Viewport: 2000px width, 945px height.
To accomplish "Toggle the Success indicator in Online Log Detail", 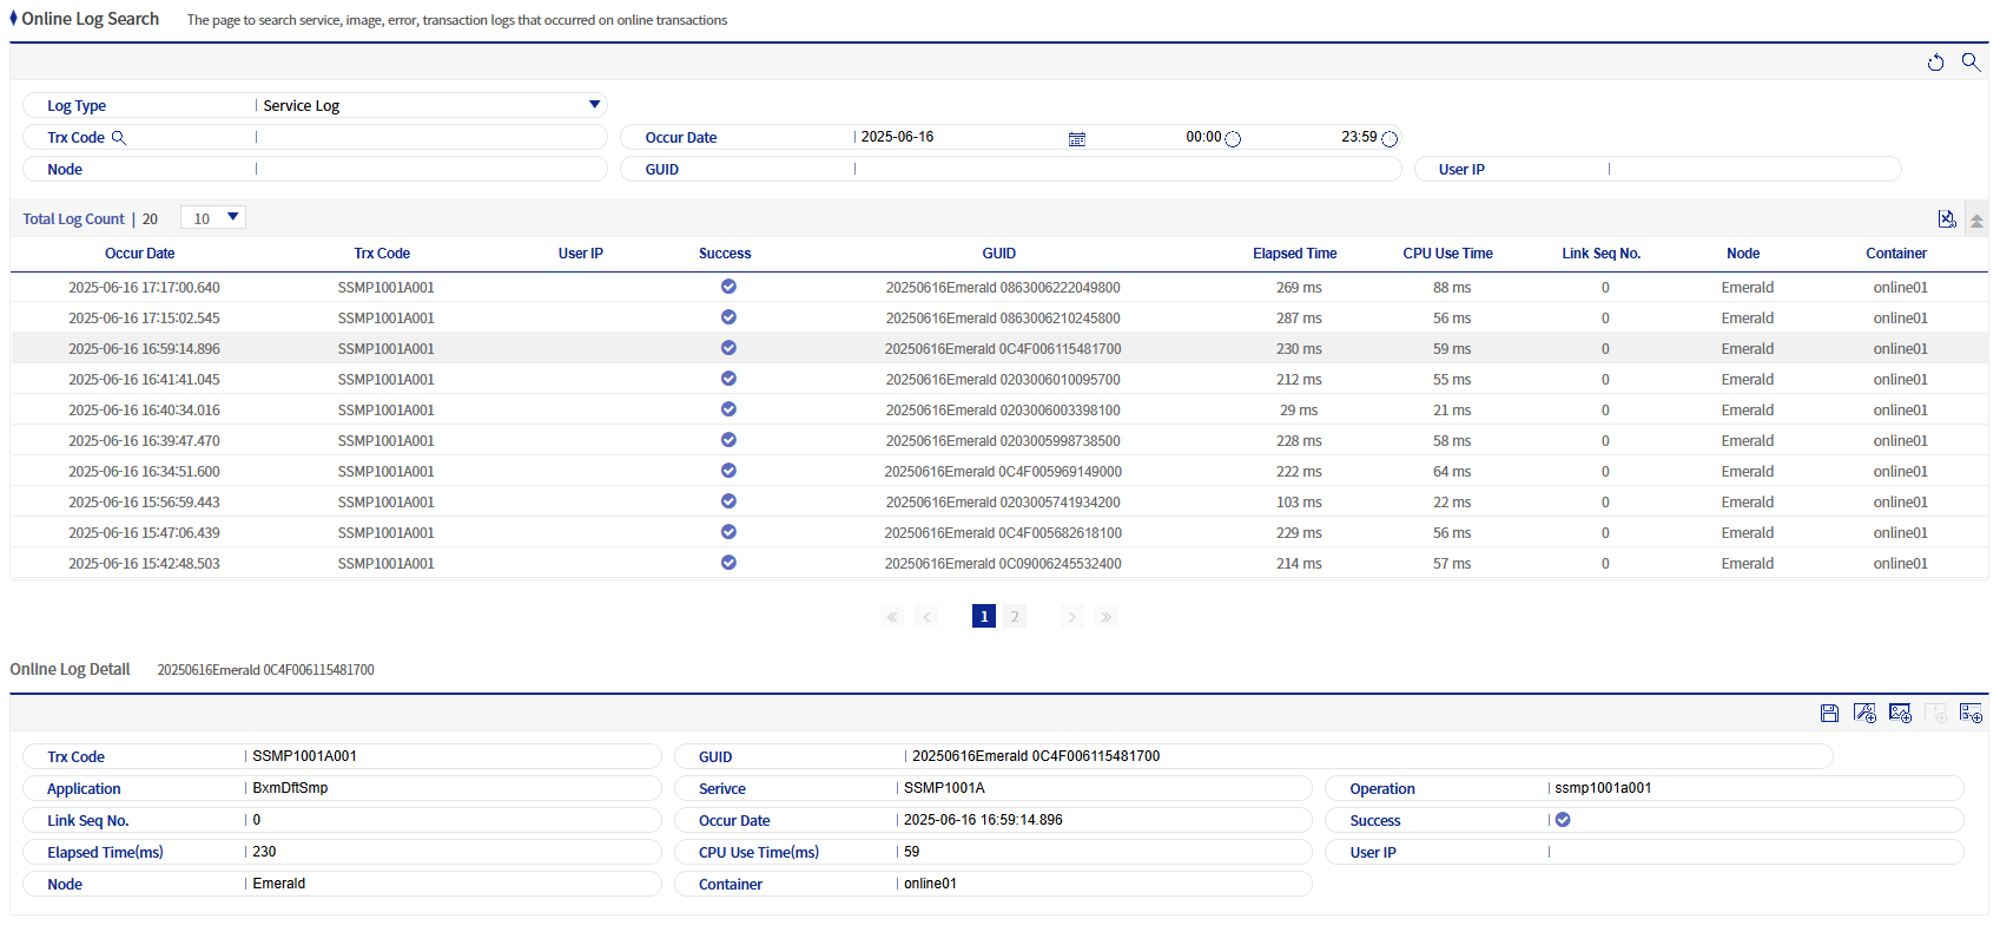I will 1563,819.
